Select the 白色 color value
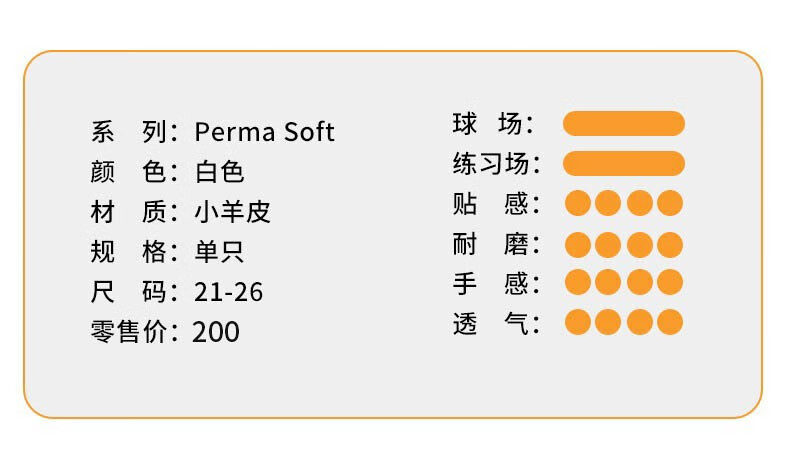 [x=219, y=172]
